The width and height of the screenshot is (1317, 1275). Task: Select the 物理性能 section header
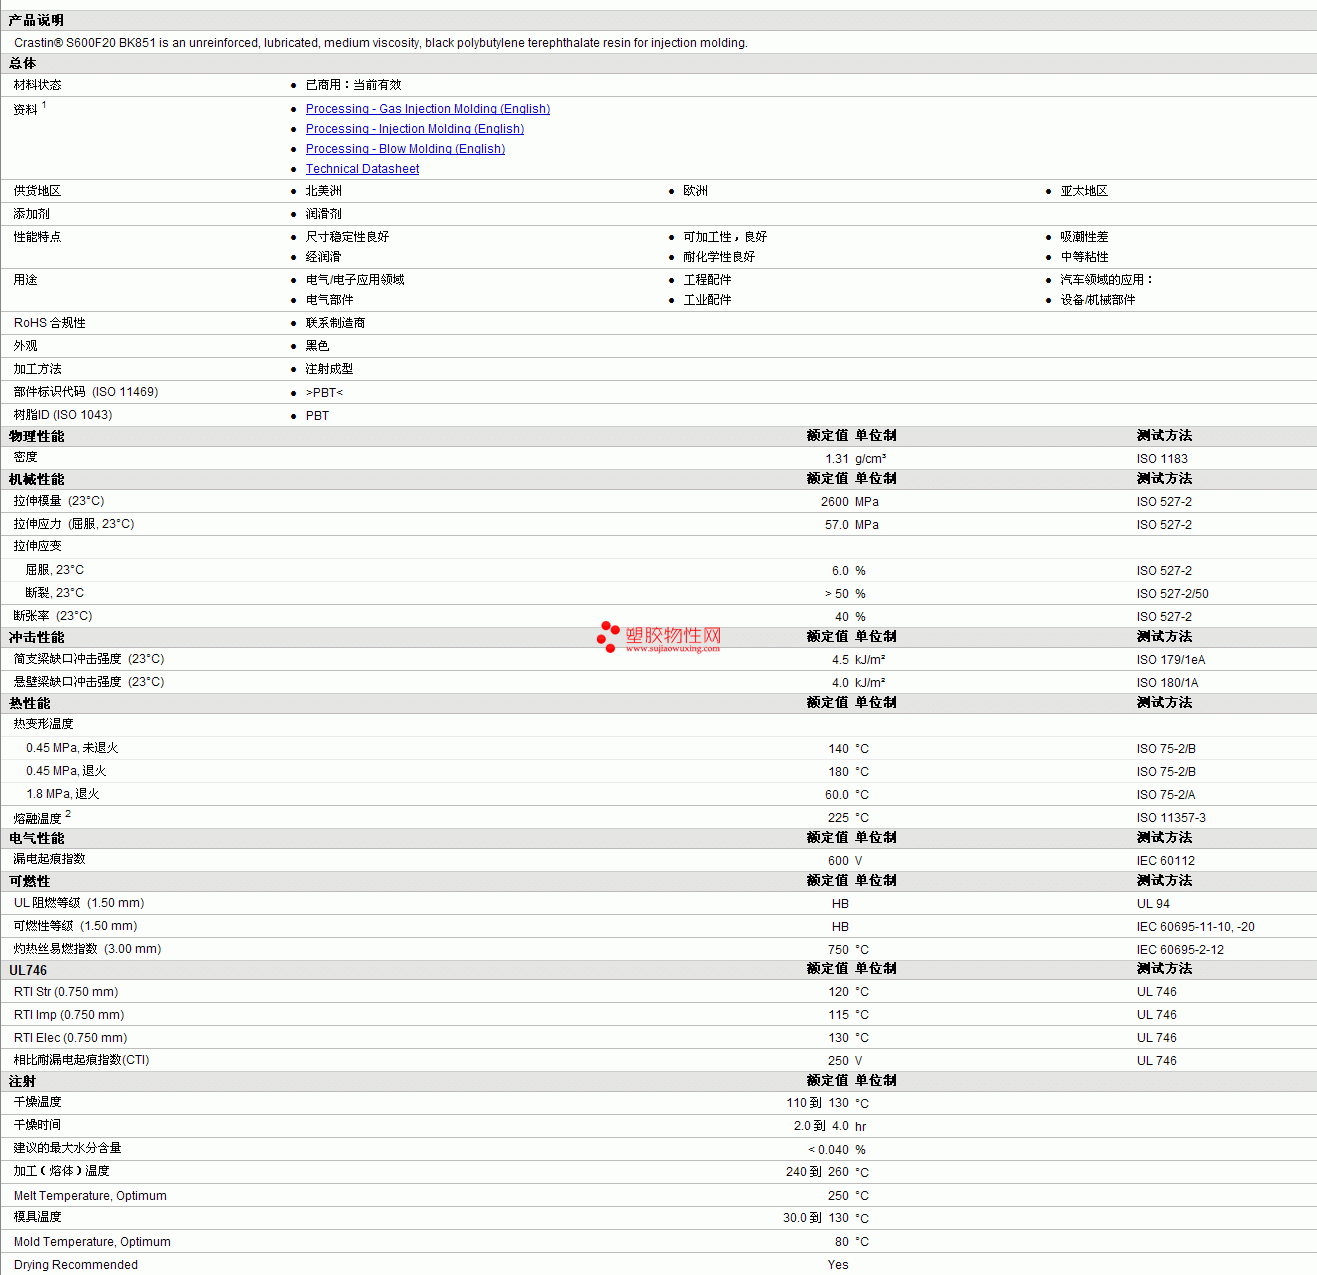click(36, 436)
